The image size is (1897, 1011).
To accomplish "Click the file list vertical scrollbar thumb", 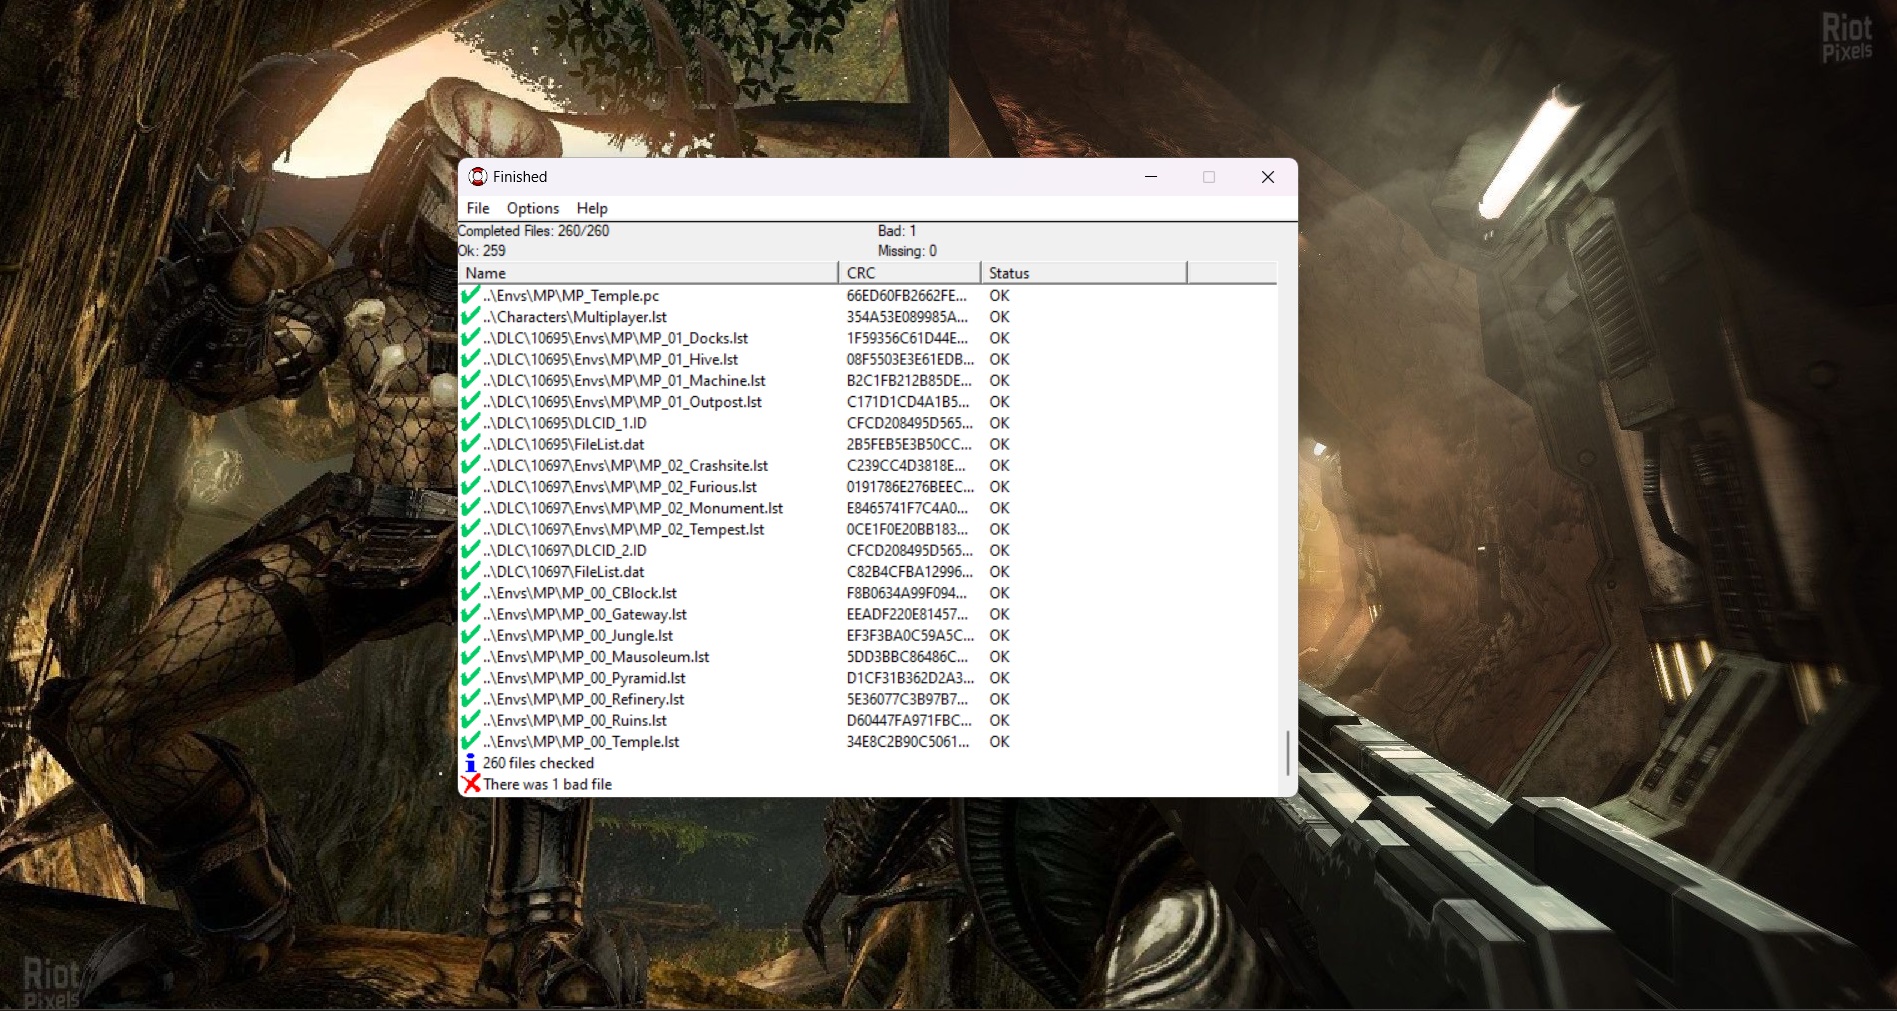I will tap(1287, 753).
